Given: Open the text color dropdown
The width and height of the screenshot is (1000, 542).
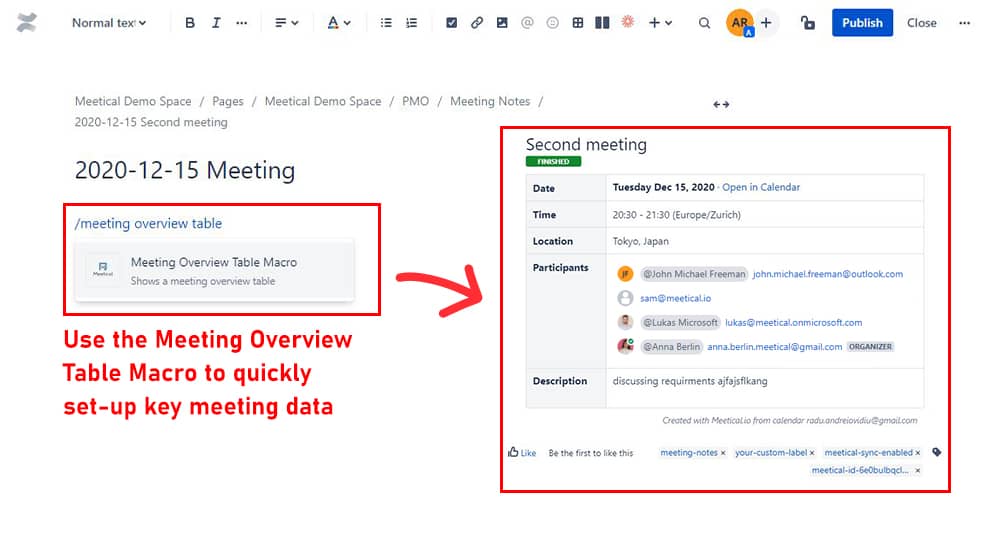Looking at the screenshot, I should pos(339,23).
